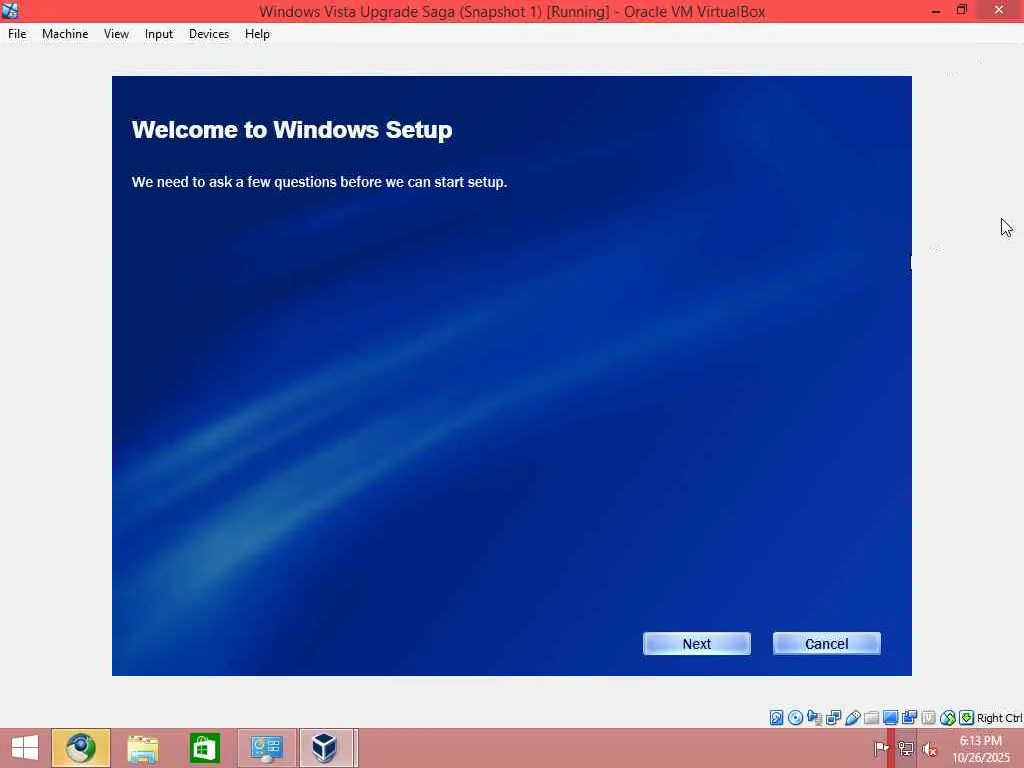Open the Devices menu
Image resolution: width=1024 pixels, height=768 pixels.
tap(209, 34)
